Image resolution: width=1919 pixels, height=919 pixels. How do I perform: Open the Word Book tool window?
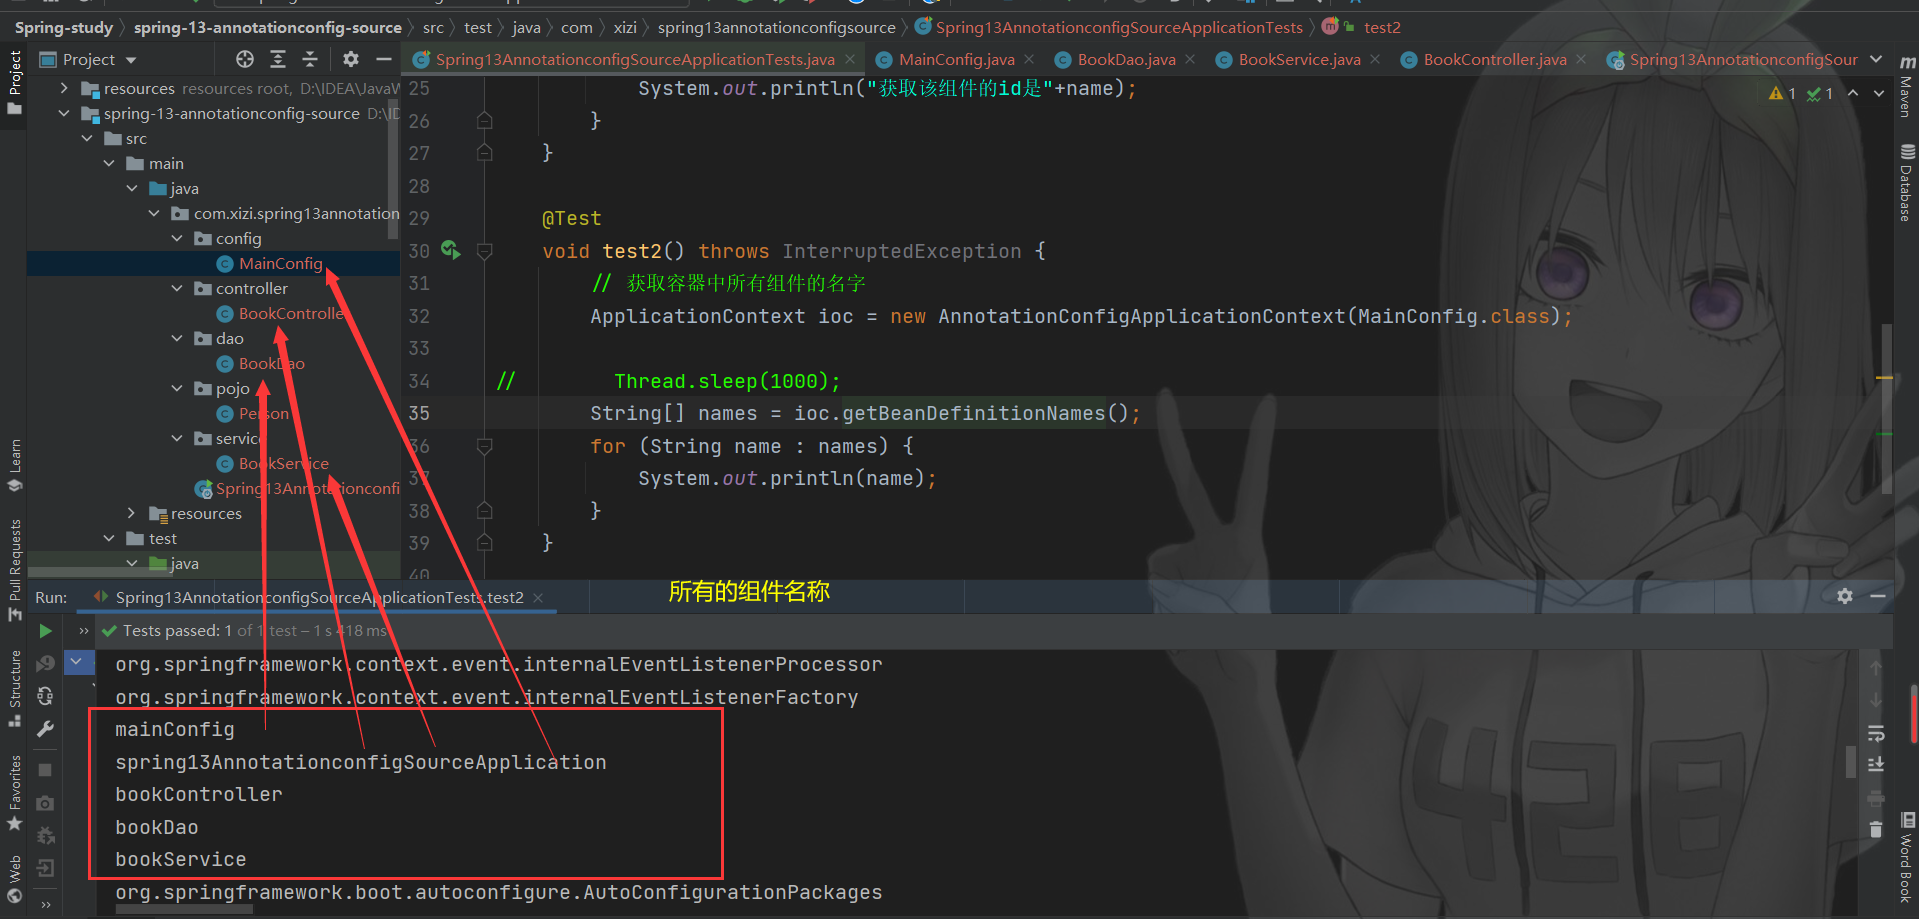pyautogui.click(x=1907, y=857)
